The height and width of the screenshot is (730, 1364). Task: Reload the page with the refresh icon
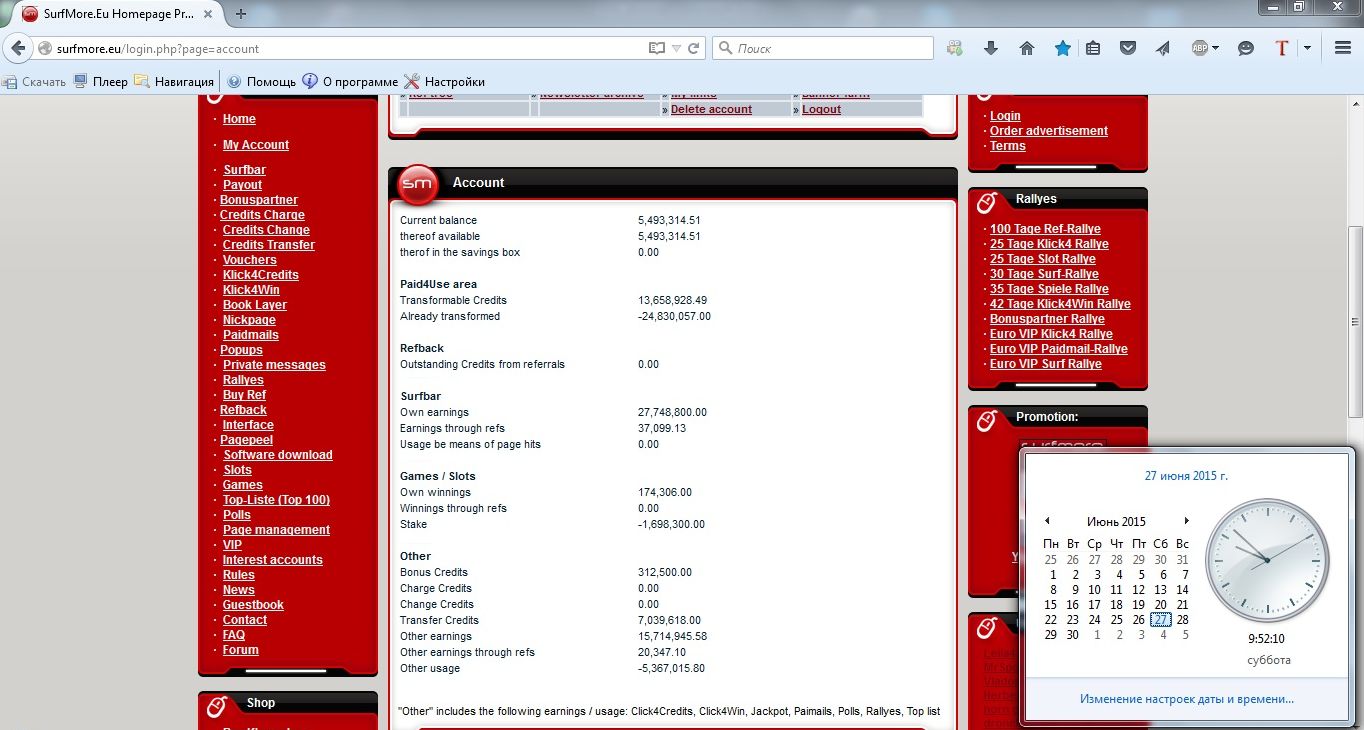click(694, 48)
